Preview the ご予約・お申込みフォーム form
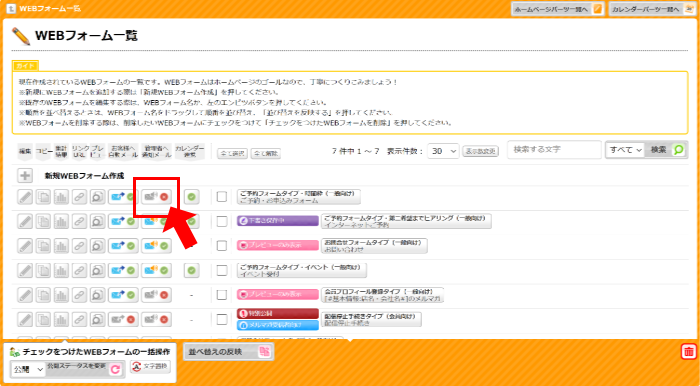Screen dimensions: 700x386 click(97, 197)
